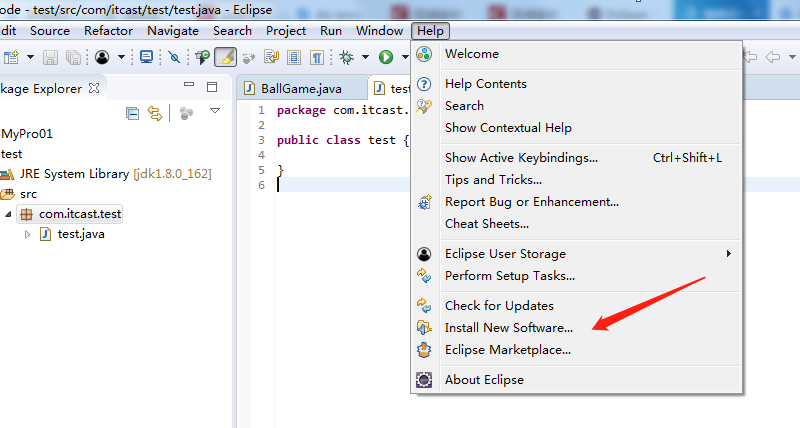Open the Refactor menu

click(108, 31)
